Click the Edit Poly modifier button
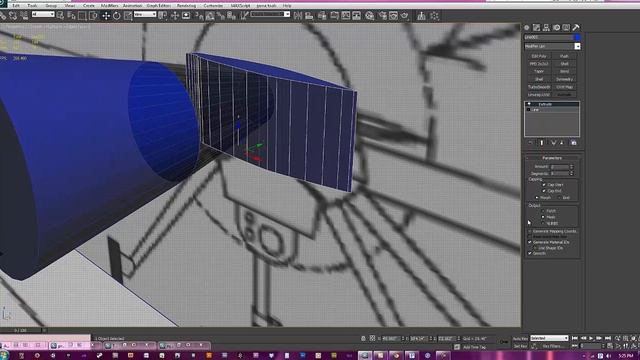640x360 pixels. [x=538, y=56]
